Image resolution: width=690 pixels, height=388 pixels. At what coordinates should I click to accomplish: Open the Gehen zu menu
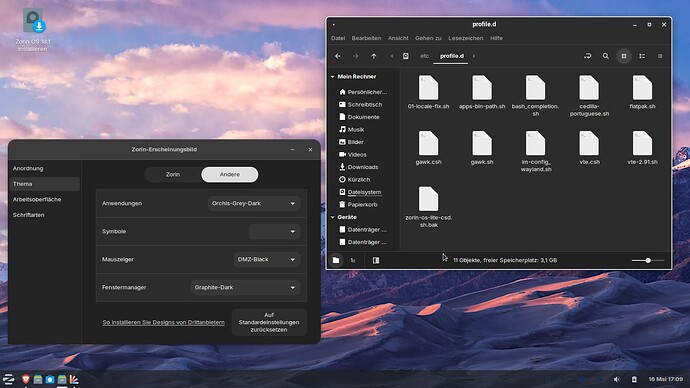click(428, 38)
